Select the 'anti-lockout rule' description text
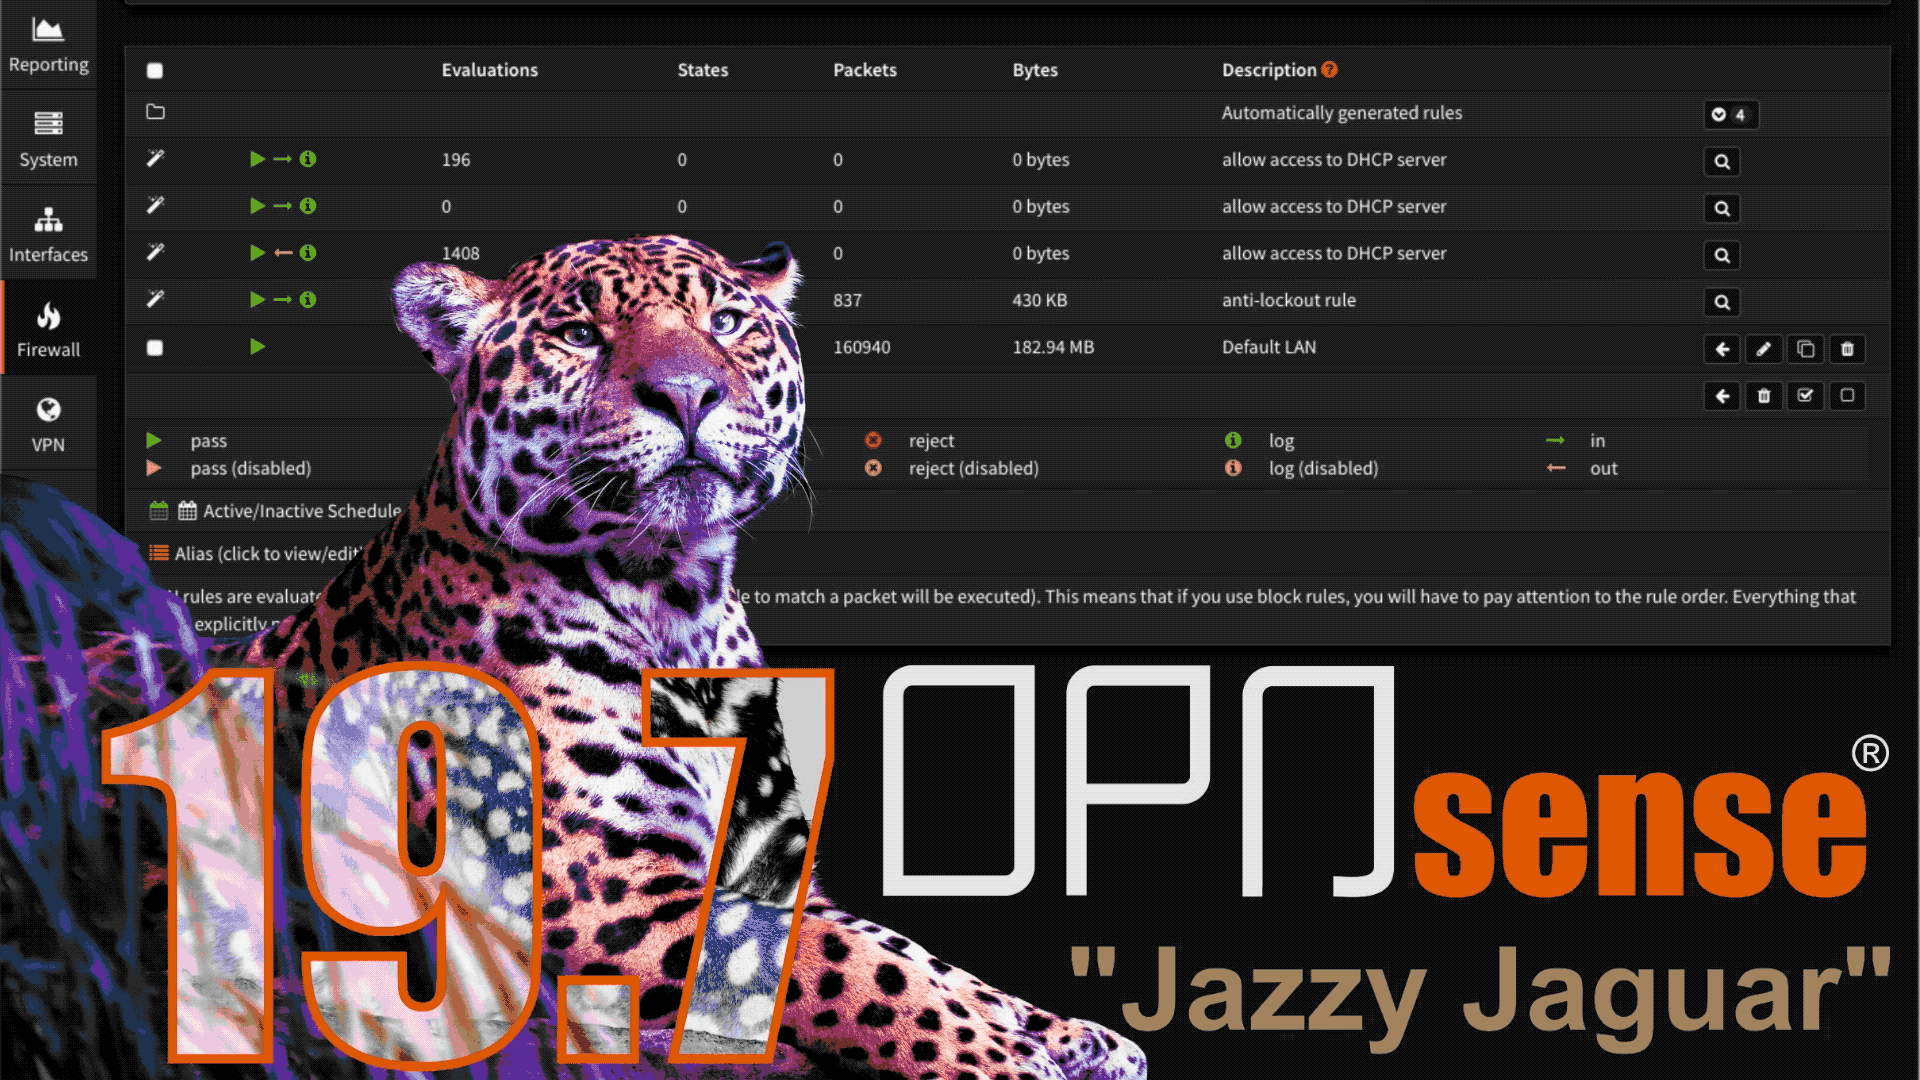This screenshot has width=1920, height=1080. click(x=1289, y=300)
